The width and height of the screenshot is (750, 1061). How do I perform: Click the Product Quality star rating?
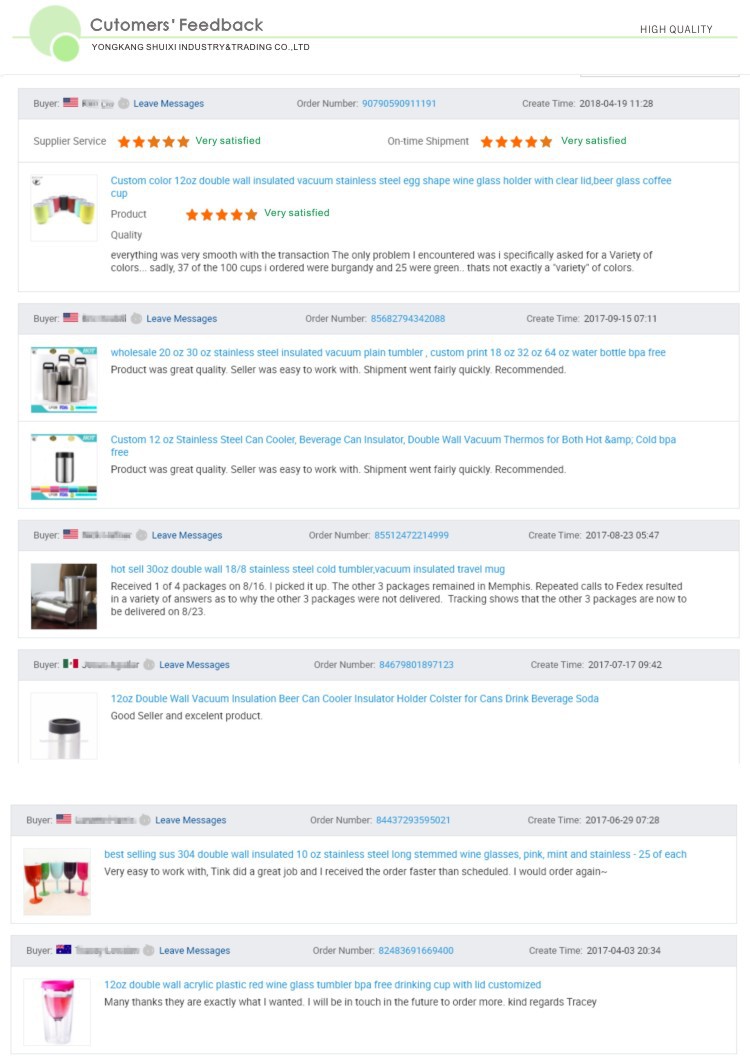pos(221,215)
